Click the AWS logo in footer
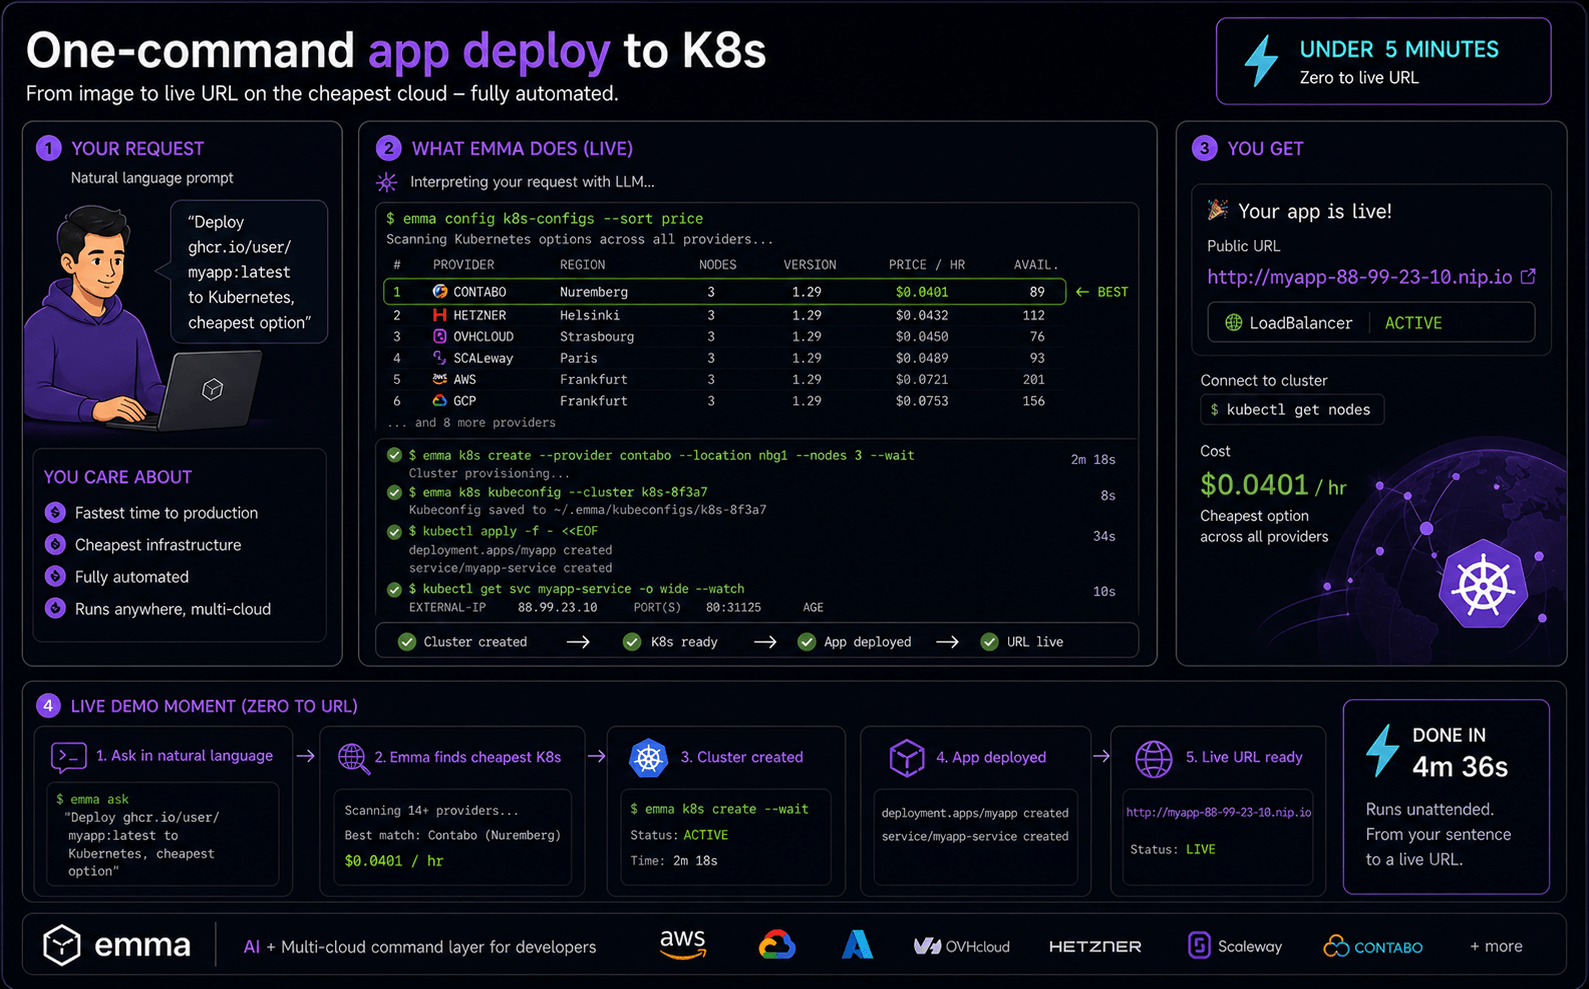1589x989 pixels. point(683,944)
